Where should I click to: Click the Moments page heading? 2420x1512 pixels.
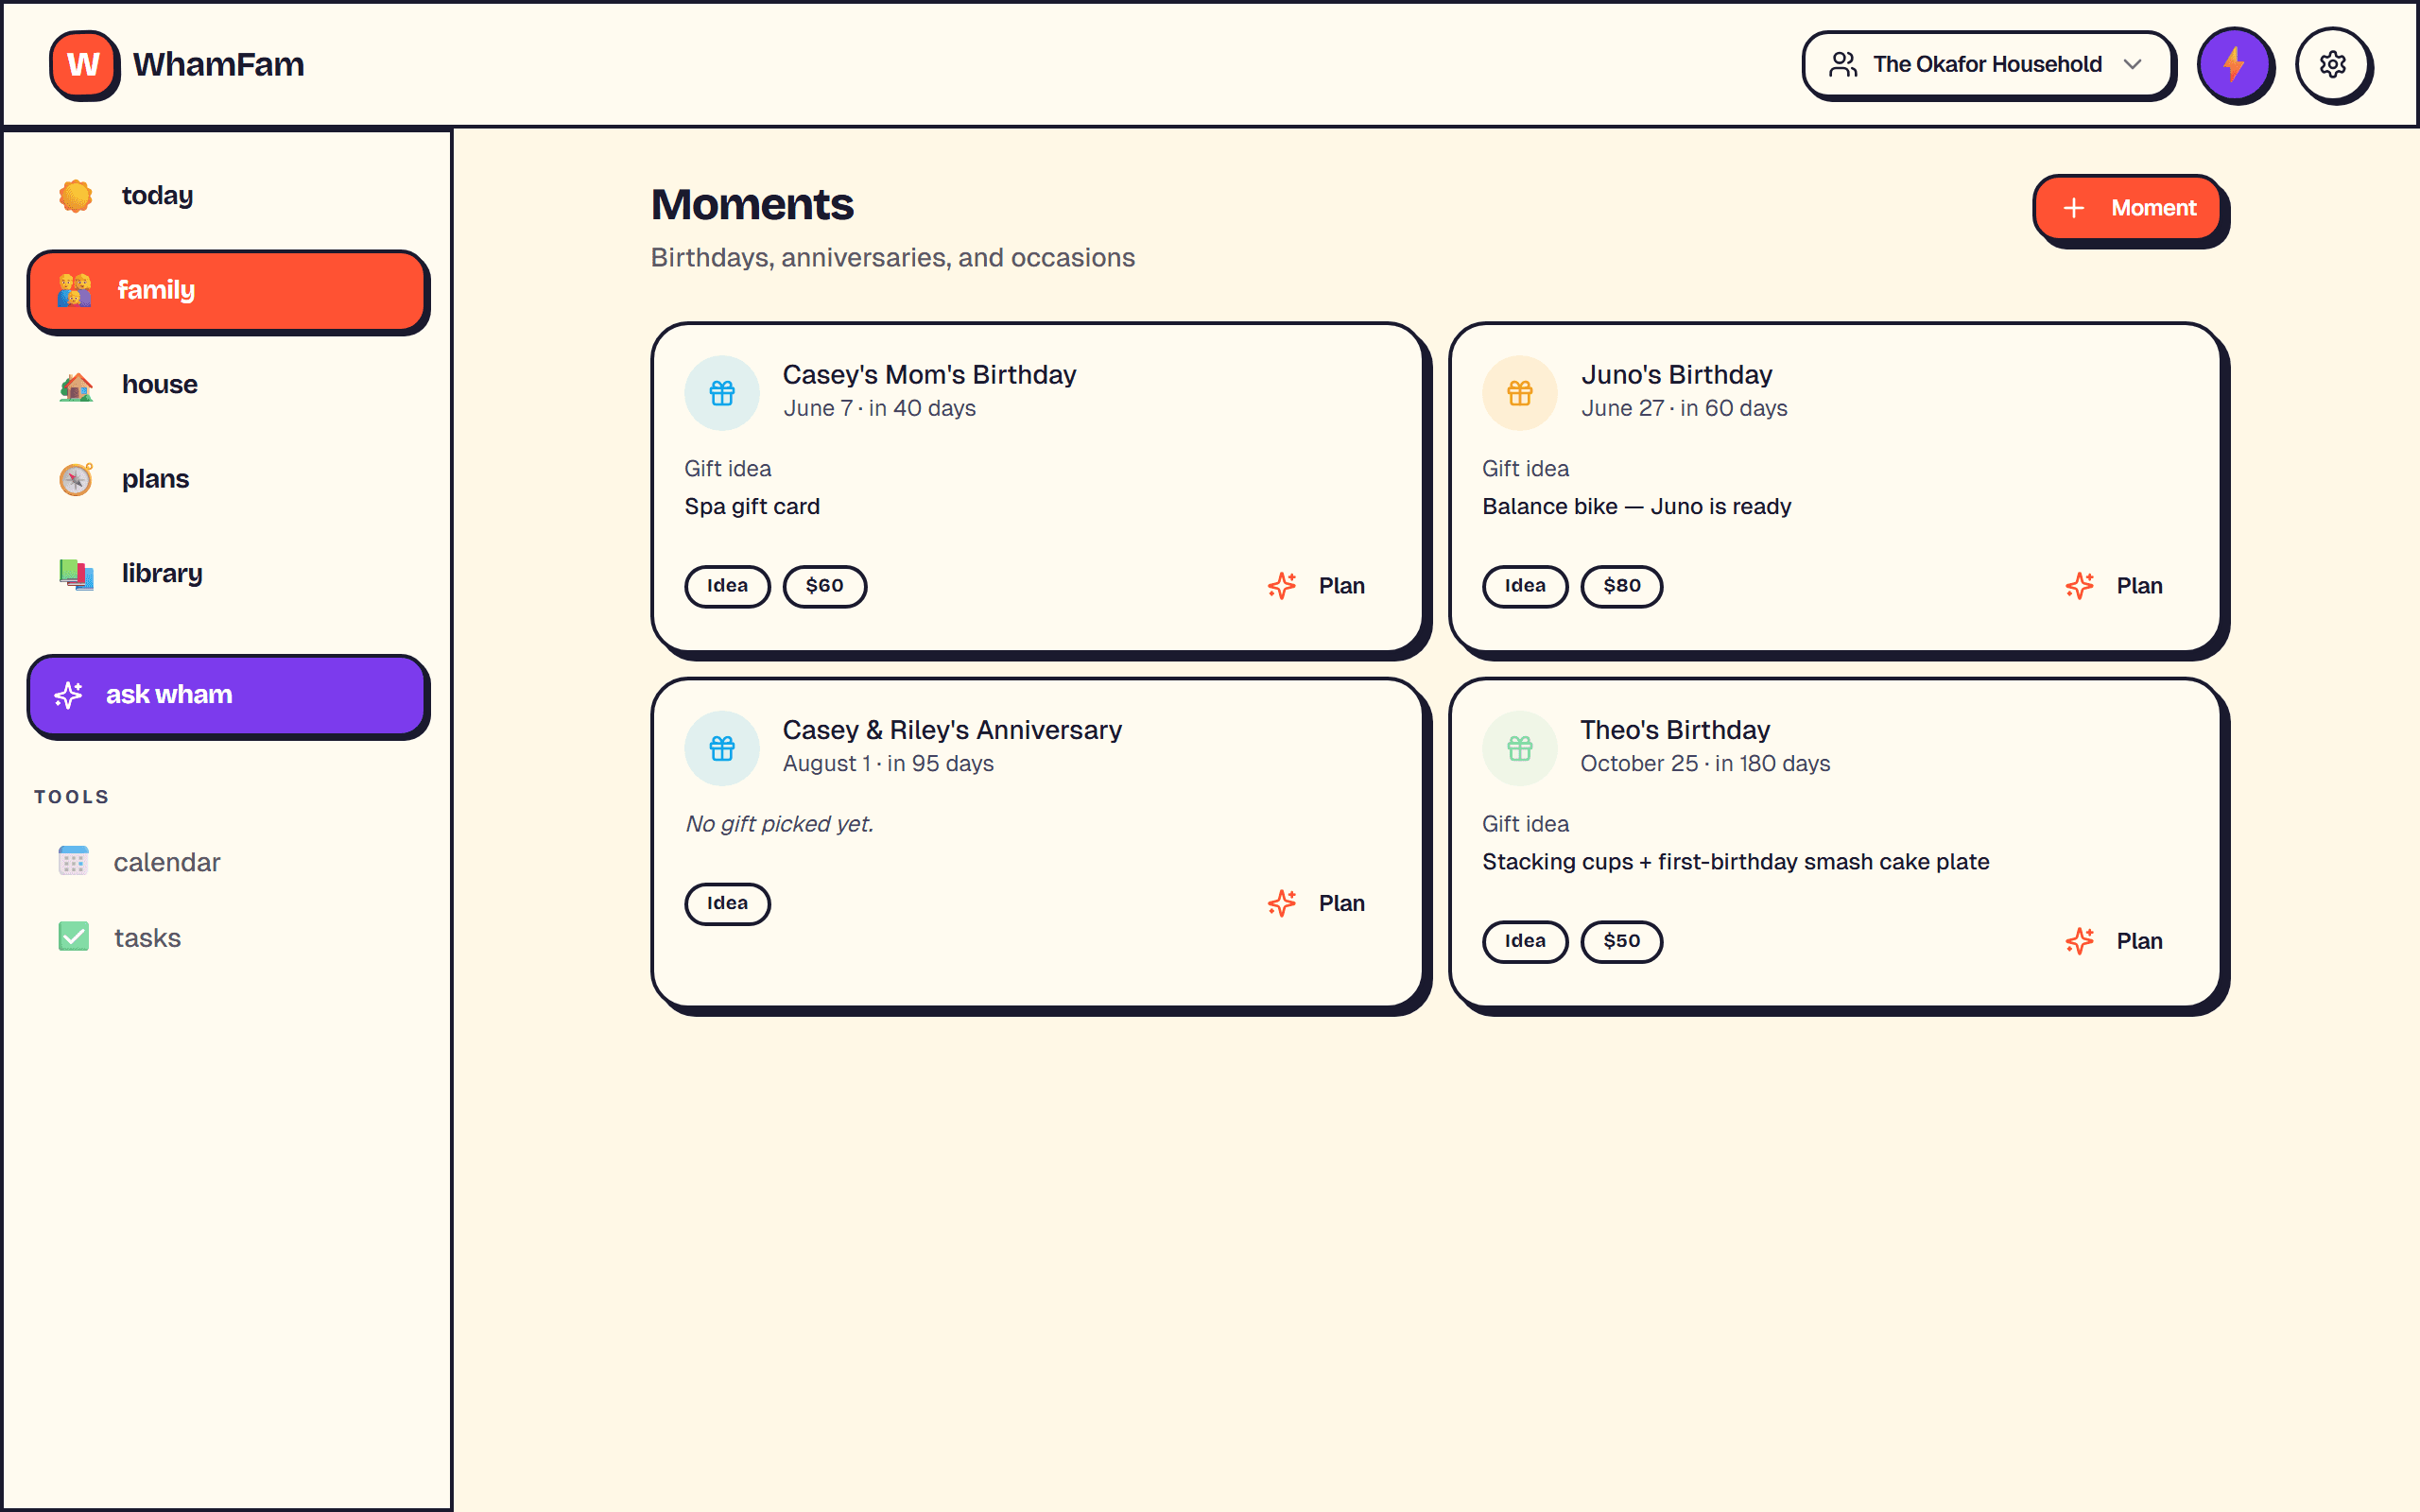pos(752,205)
